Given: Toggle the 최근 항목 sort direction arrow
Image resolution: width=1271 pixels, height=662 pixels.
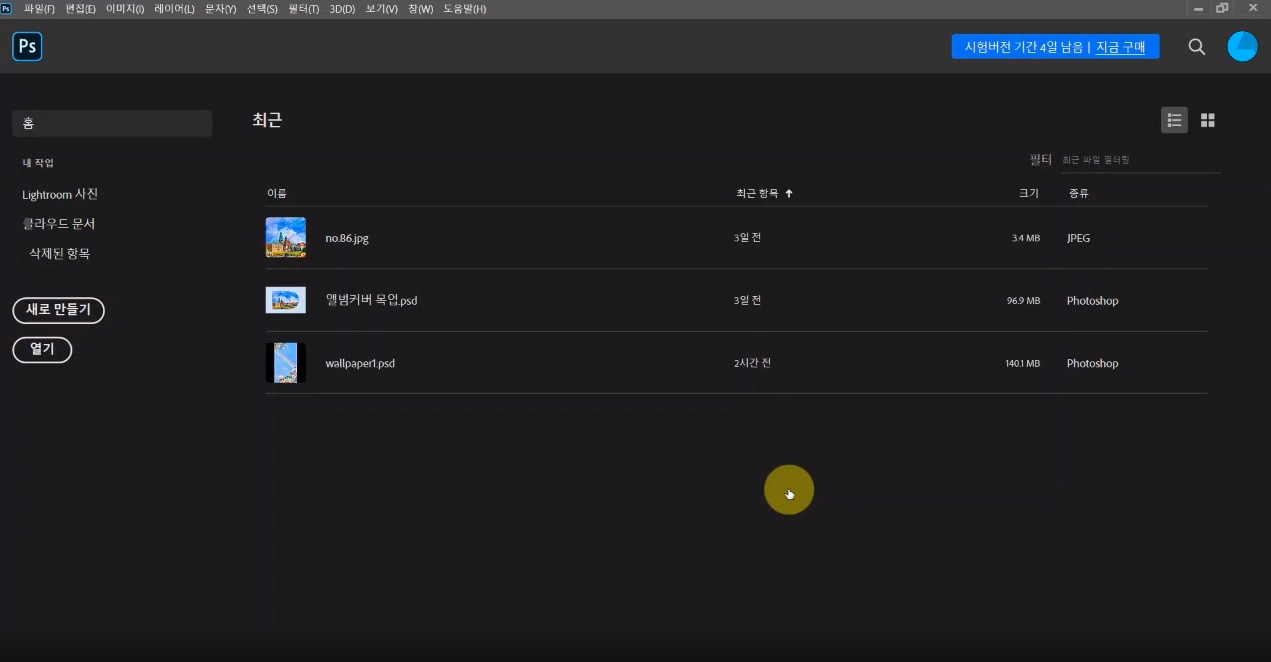Looking at the screenshot, I should 789,192.
